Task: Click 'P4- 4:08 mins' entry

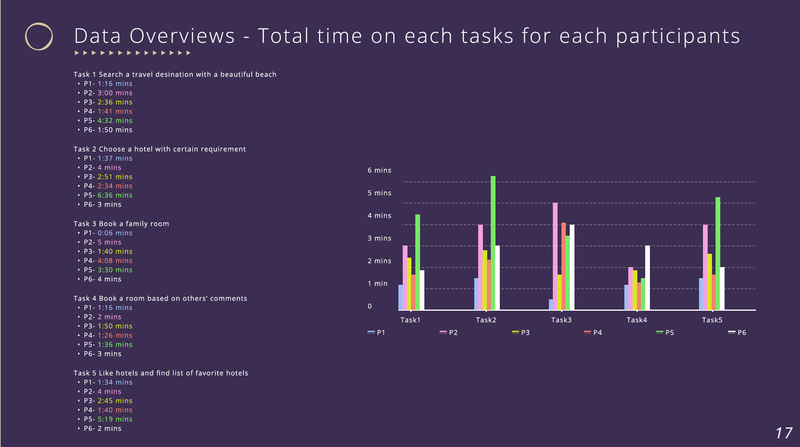Action: (108, 260)
